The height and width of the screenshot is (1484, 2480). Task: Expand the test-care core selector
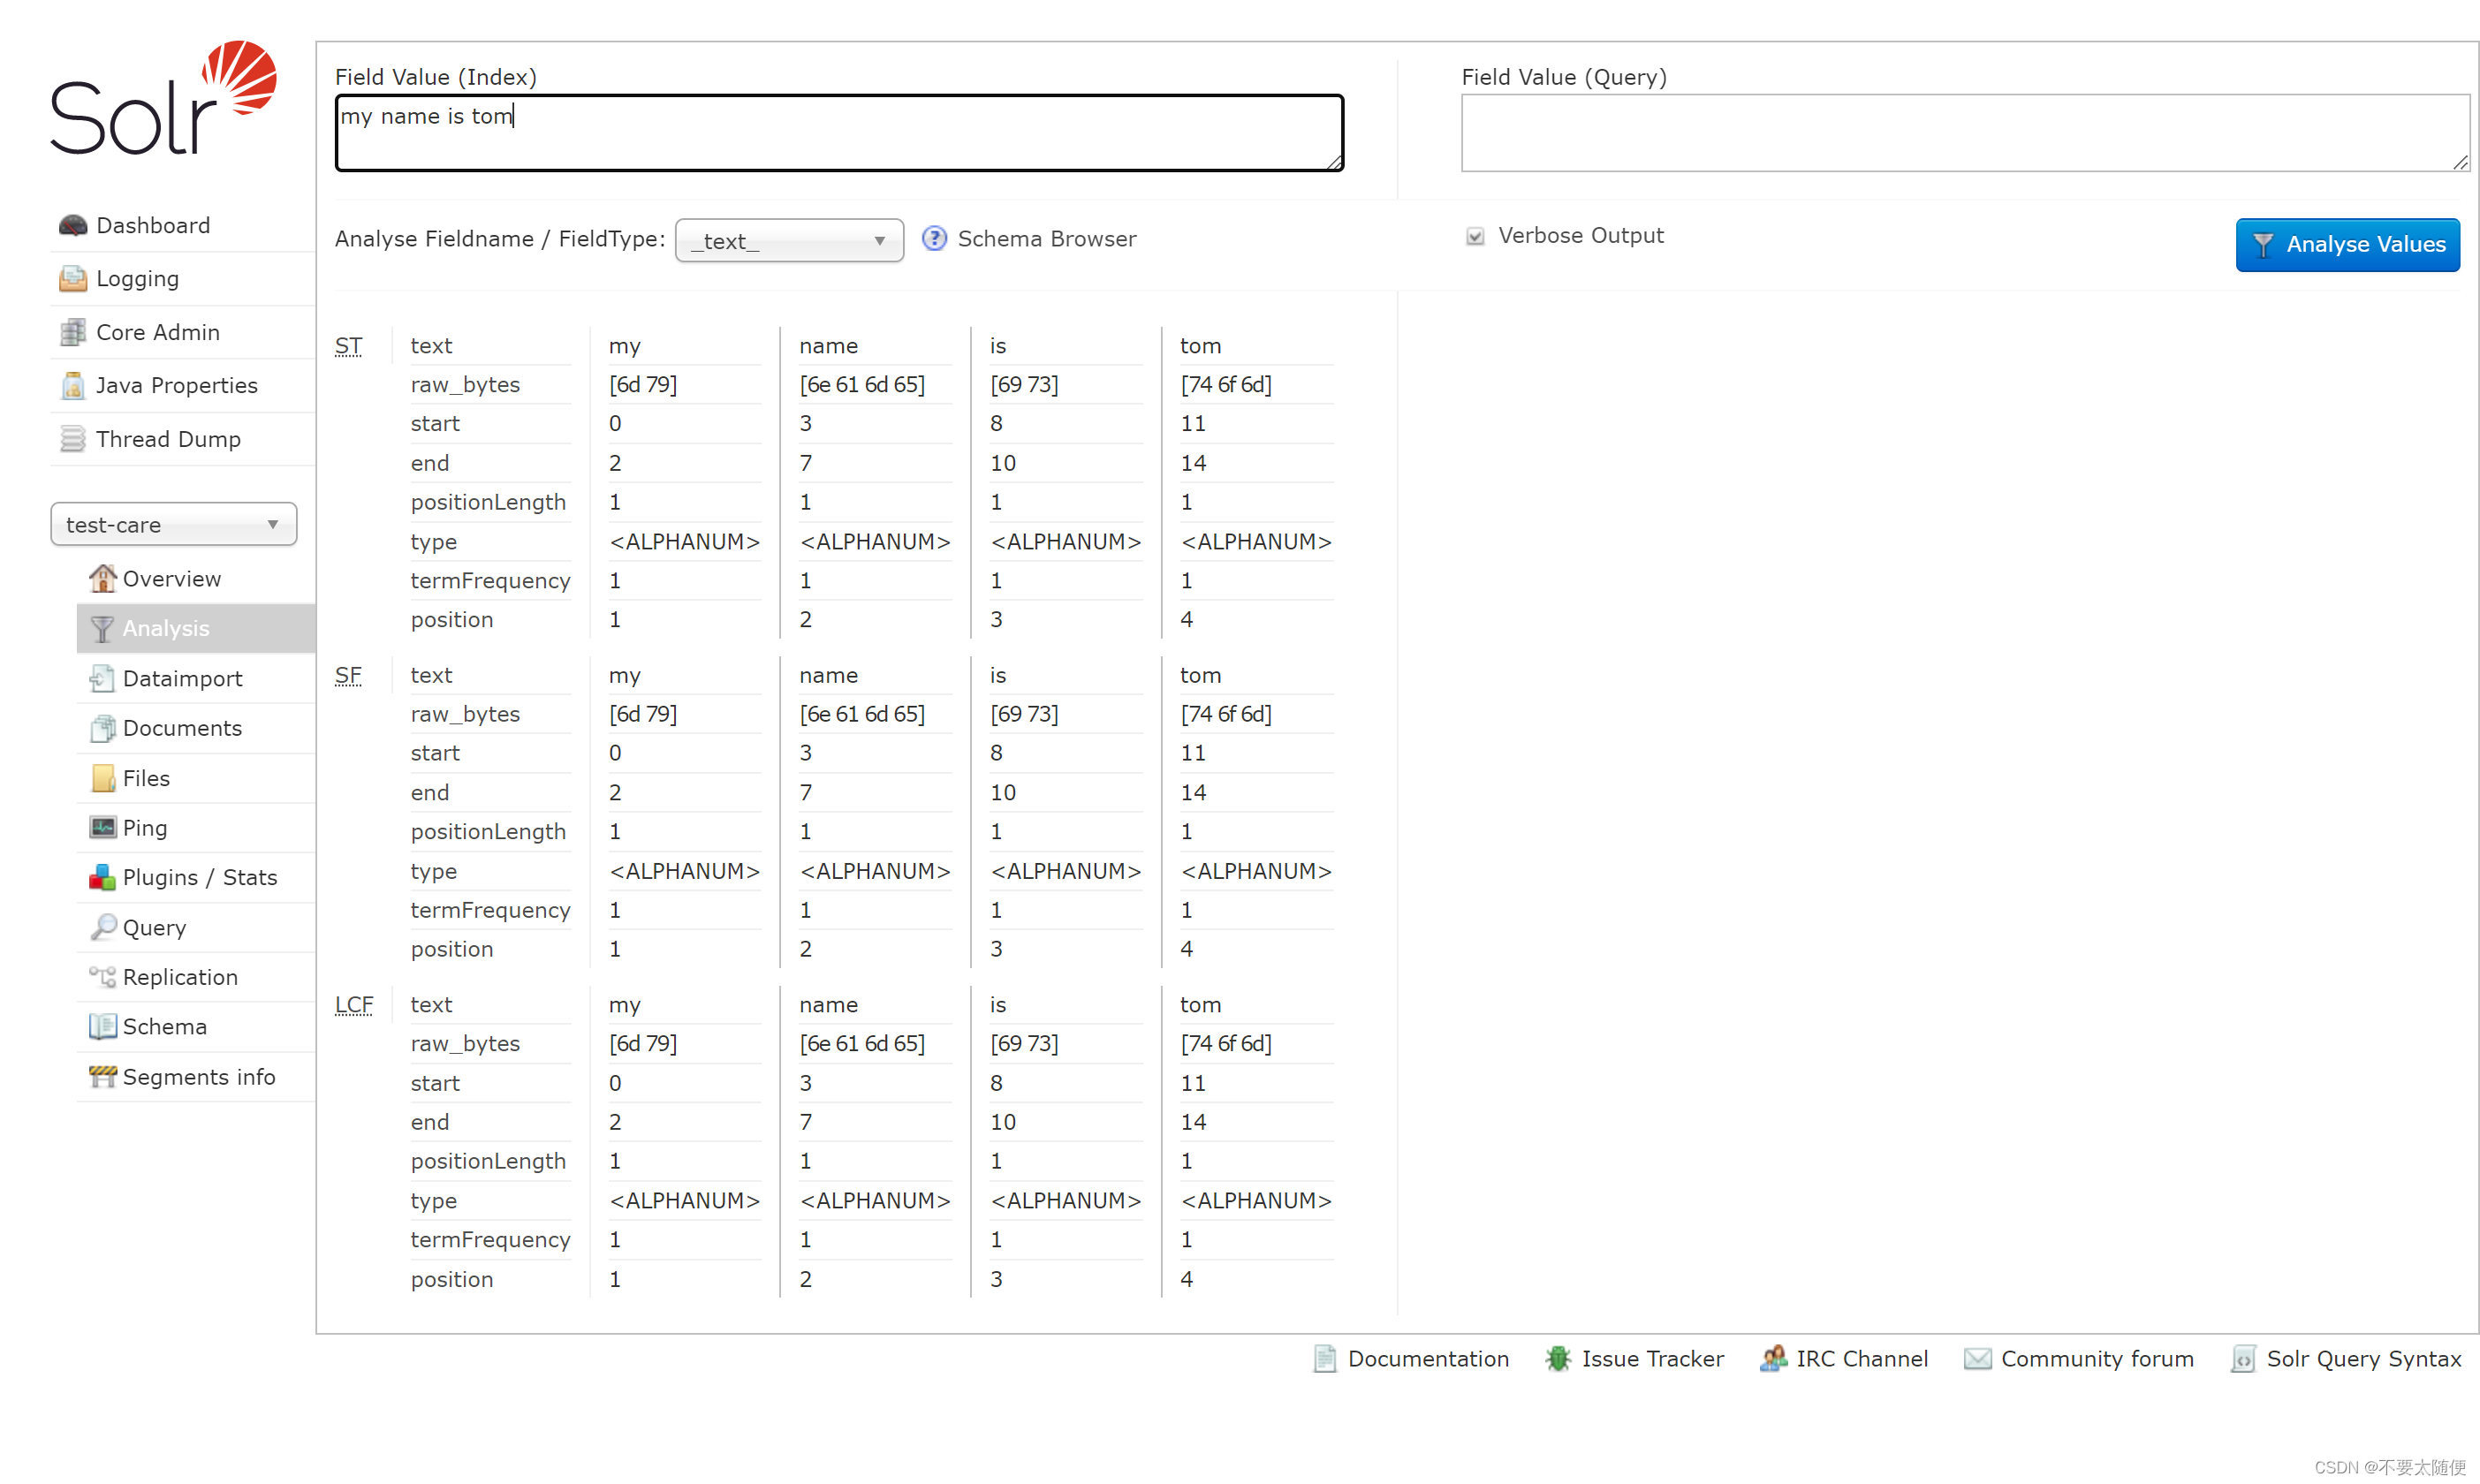tap(173, 525)
